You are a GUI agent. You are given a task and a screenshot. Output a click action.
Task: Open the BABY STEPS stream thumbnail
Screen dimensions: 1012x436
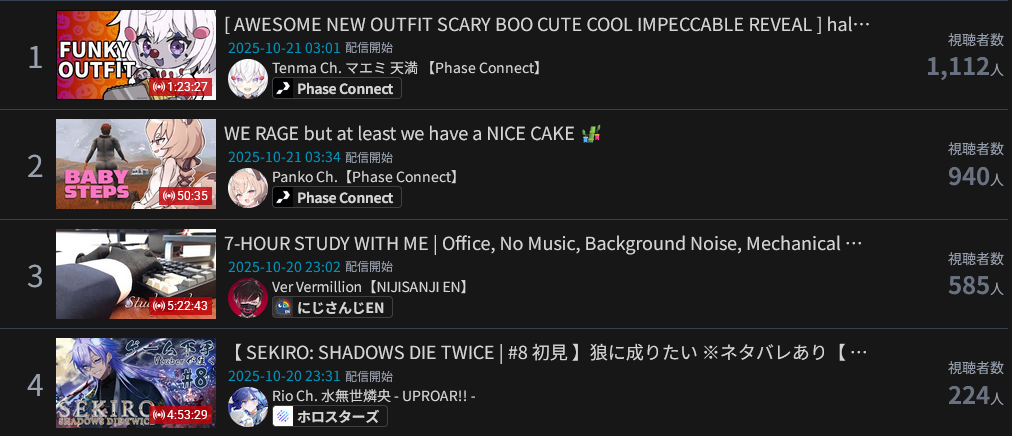coord(136,164)
